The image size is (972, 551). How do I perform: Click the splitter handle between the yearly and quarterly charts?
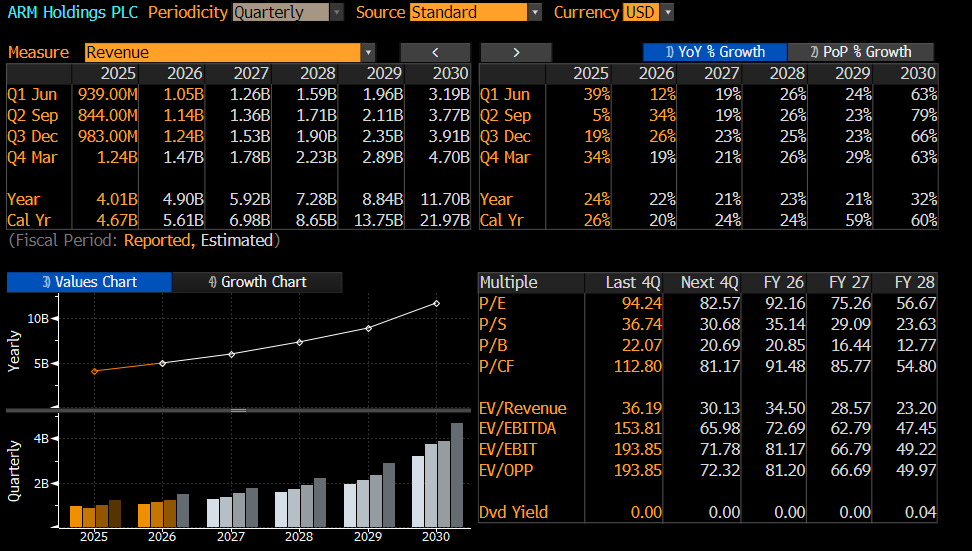pyautogui.click(x=238, y=410)
